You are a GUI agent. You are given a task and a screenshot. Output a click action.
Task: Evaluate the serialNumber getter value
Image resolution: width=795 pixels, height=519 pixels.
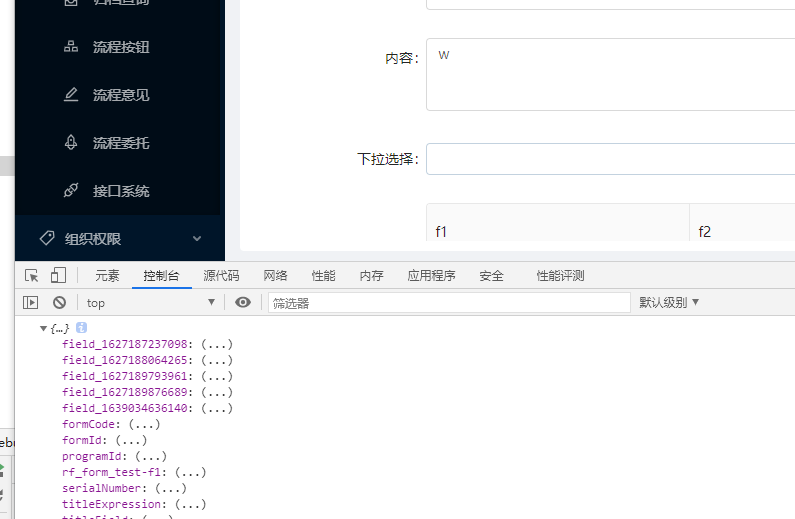171,488
